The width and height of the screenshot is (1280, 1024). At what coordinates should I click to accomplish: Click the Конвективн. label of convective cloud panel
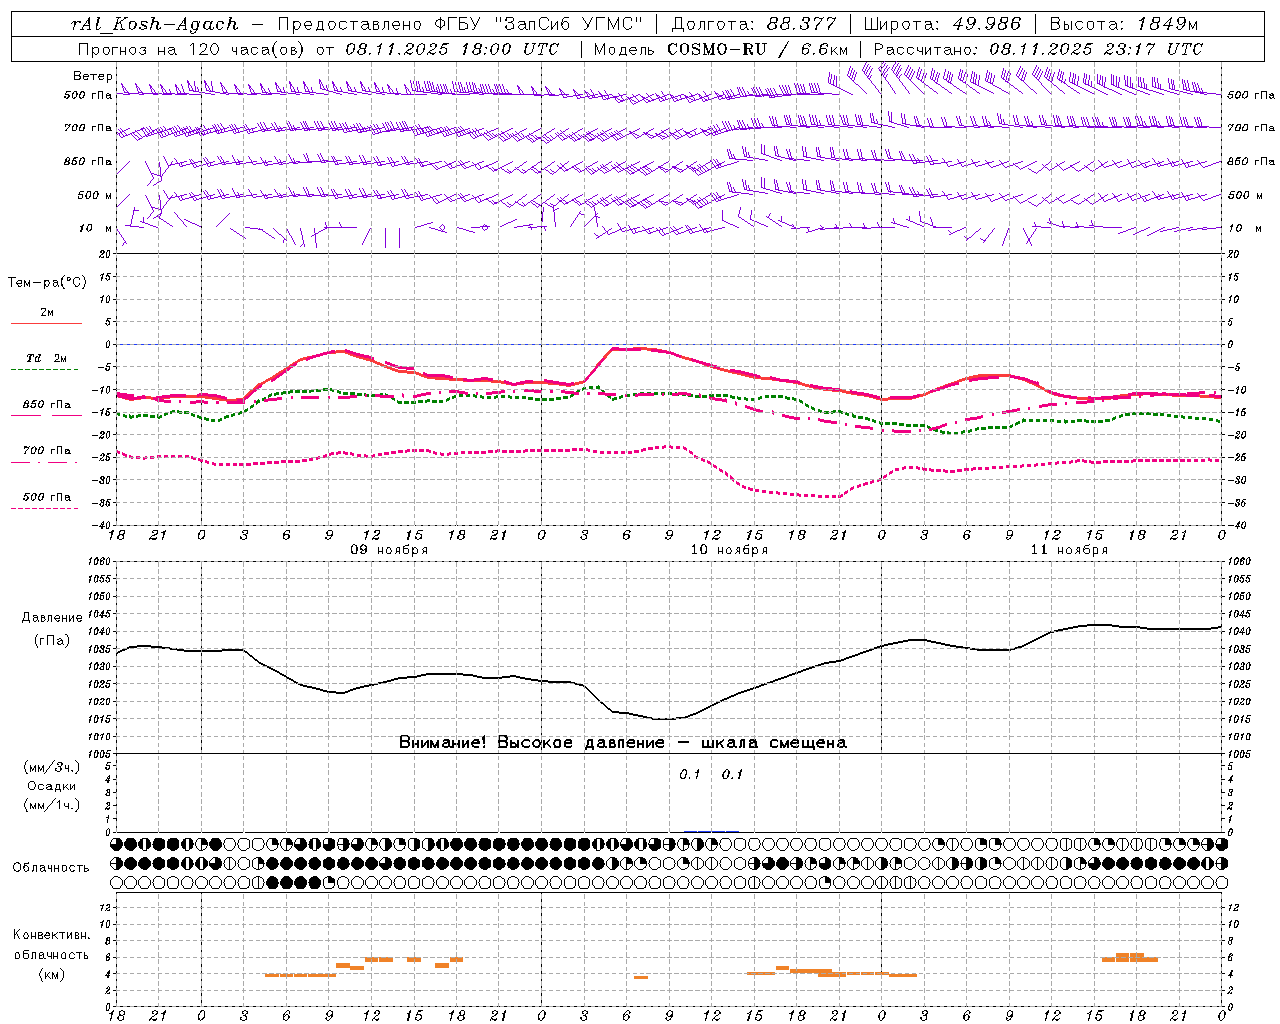coord(51,935)
